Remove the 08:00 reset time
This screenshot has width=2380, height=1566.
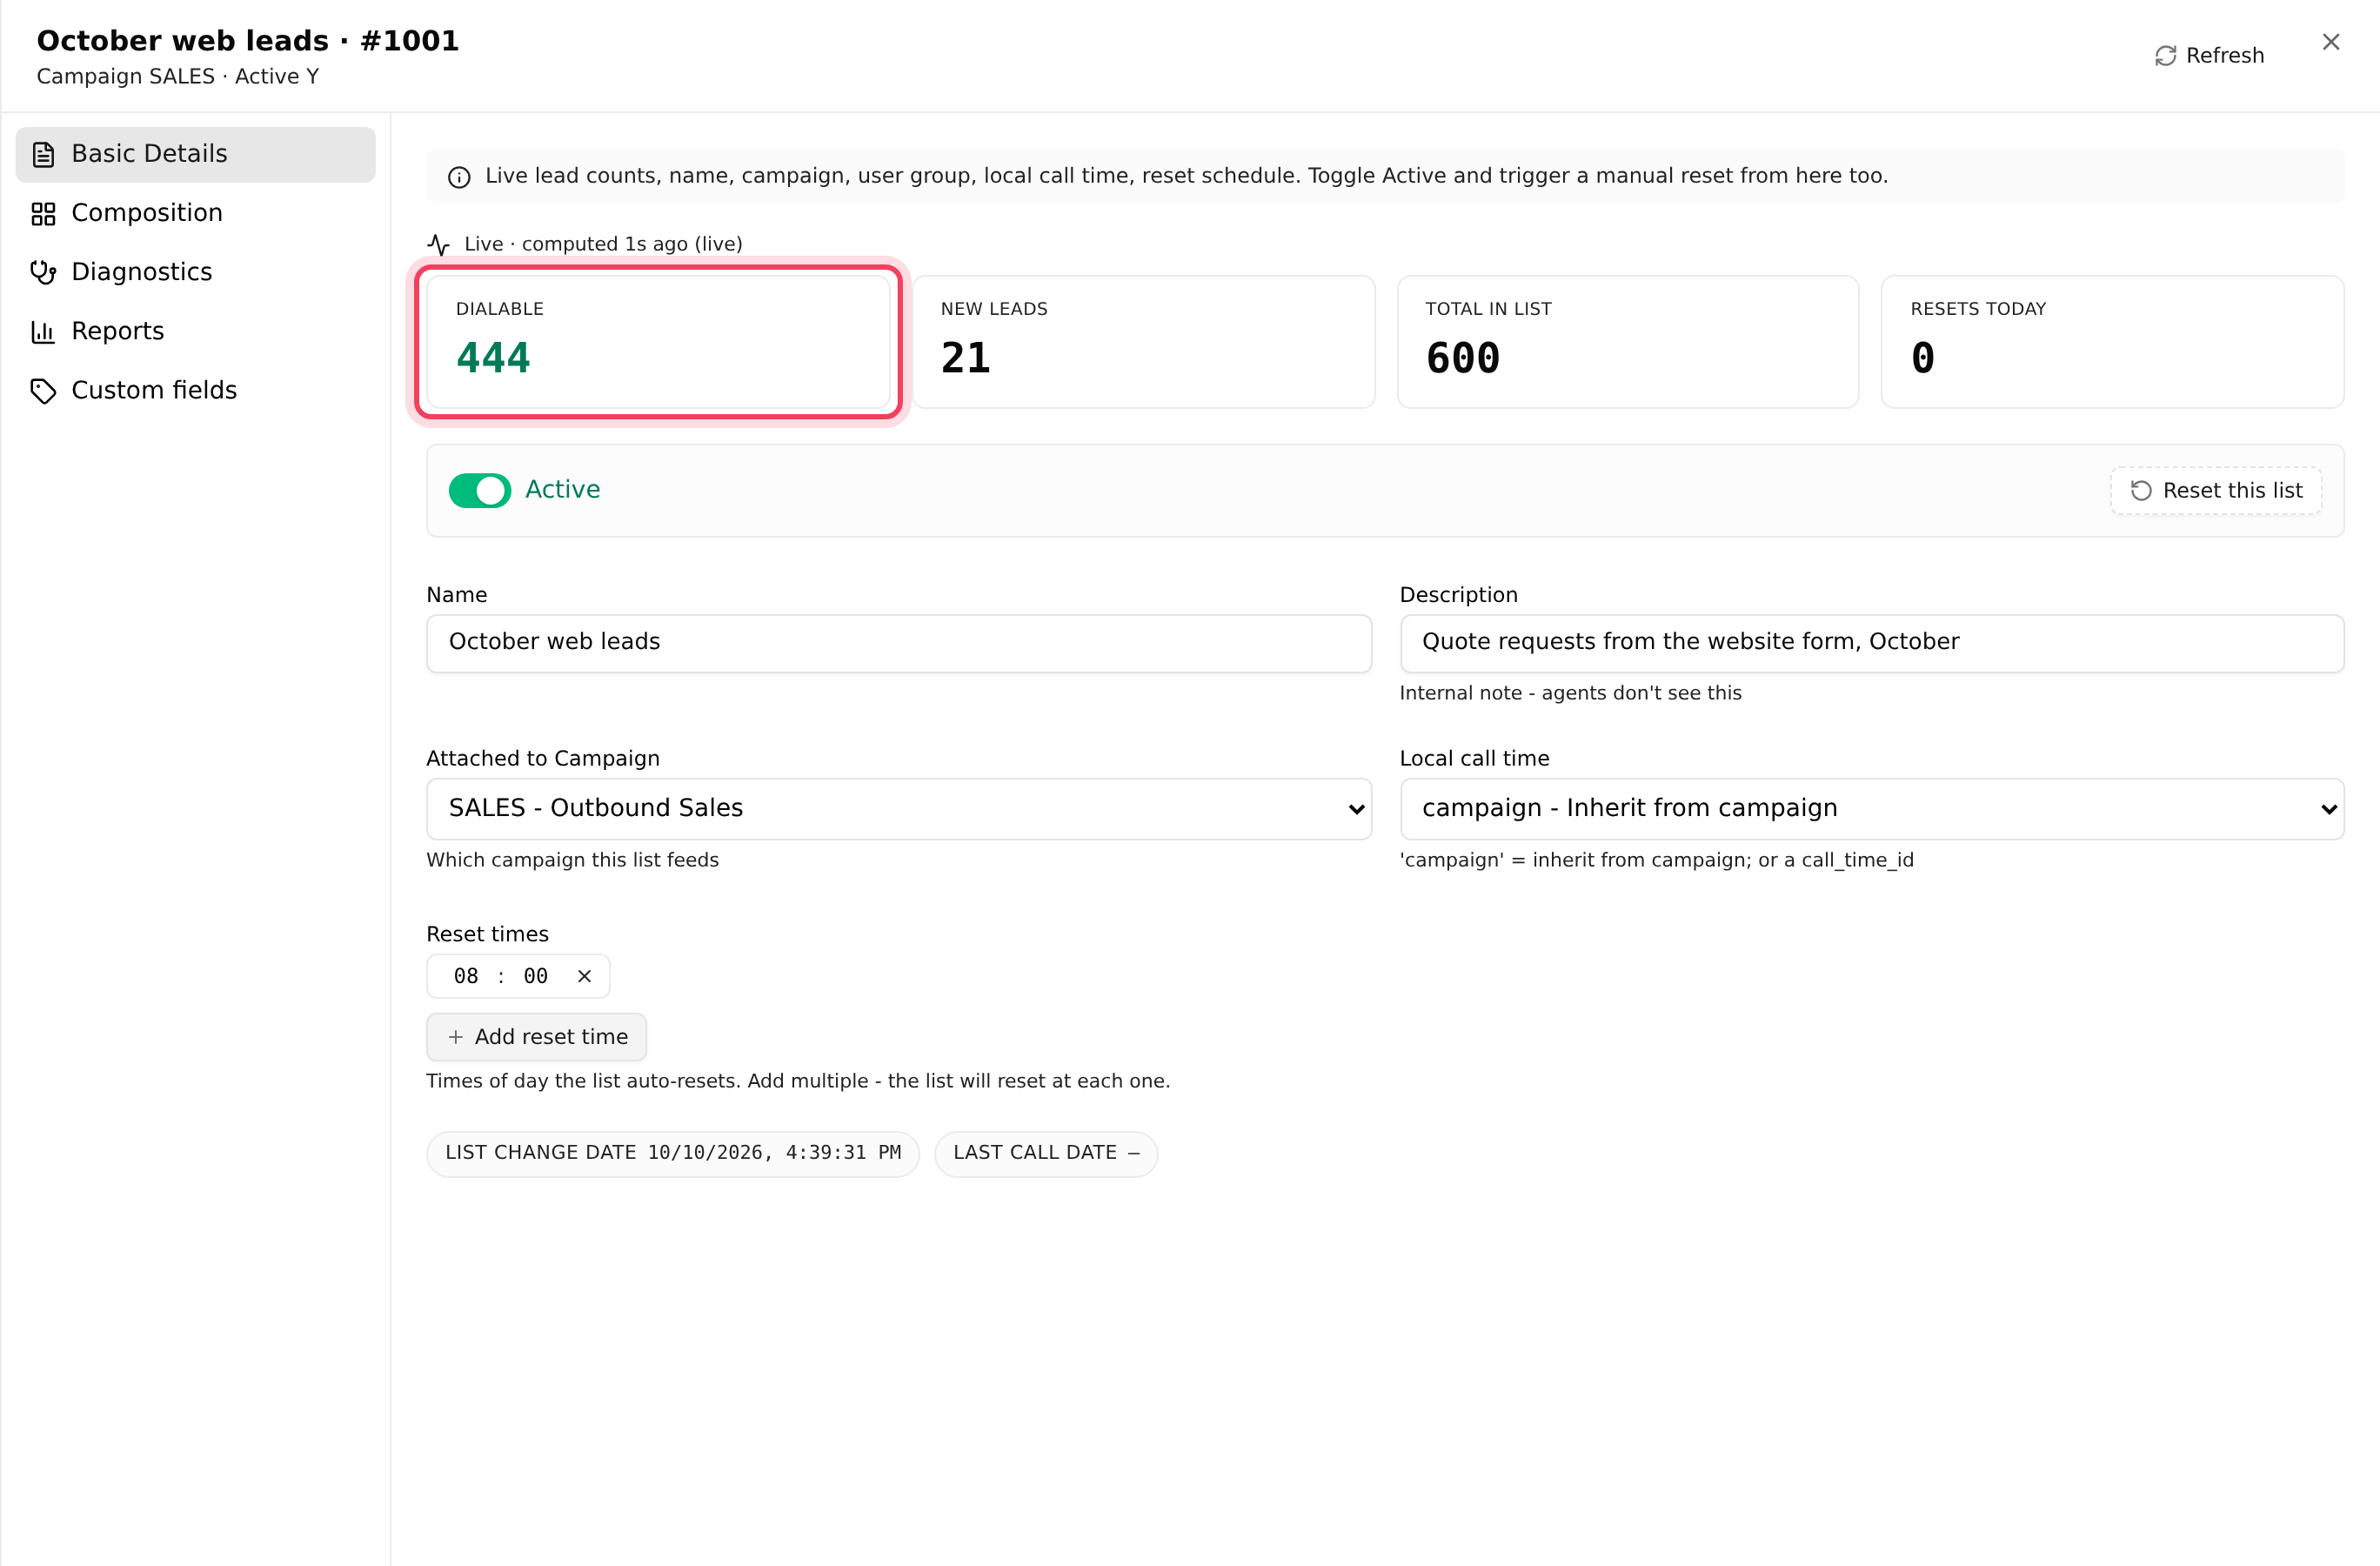[584, 976]
